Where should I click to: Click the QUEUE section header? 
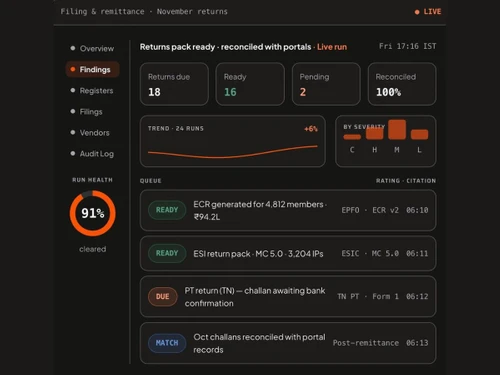point(151,181)
